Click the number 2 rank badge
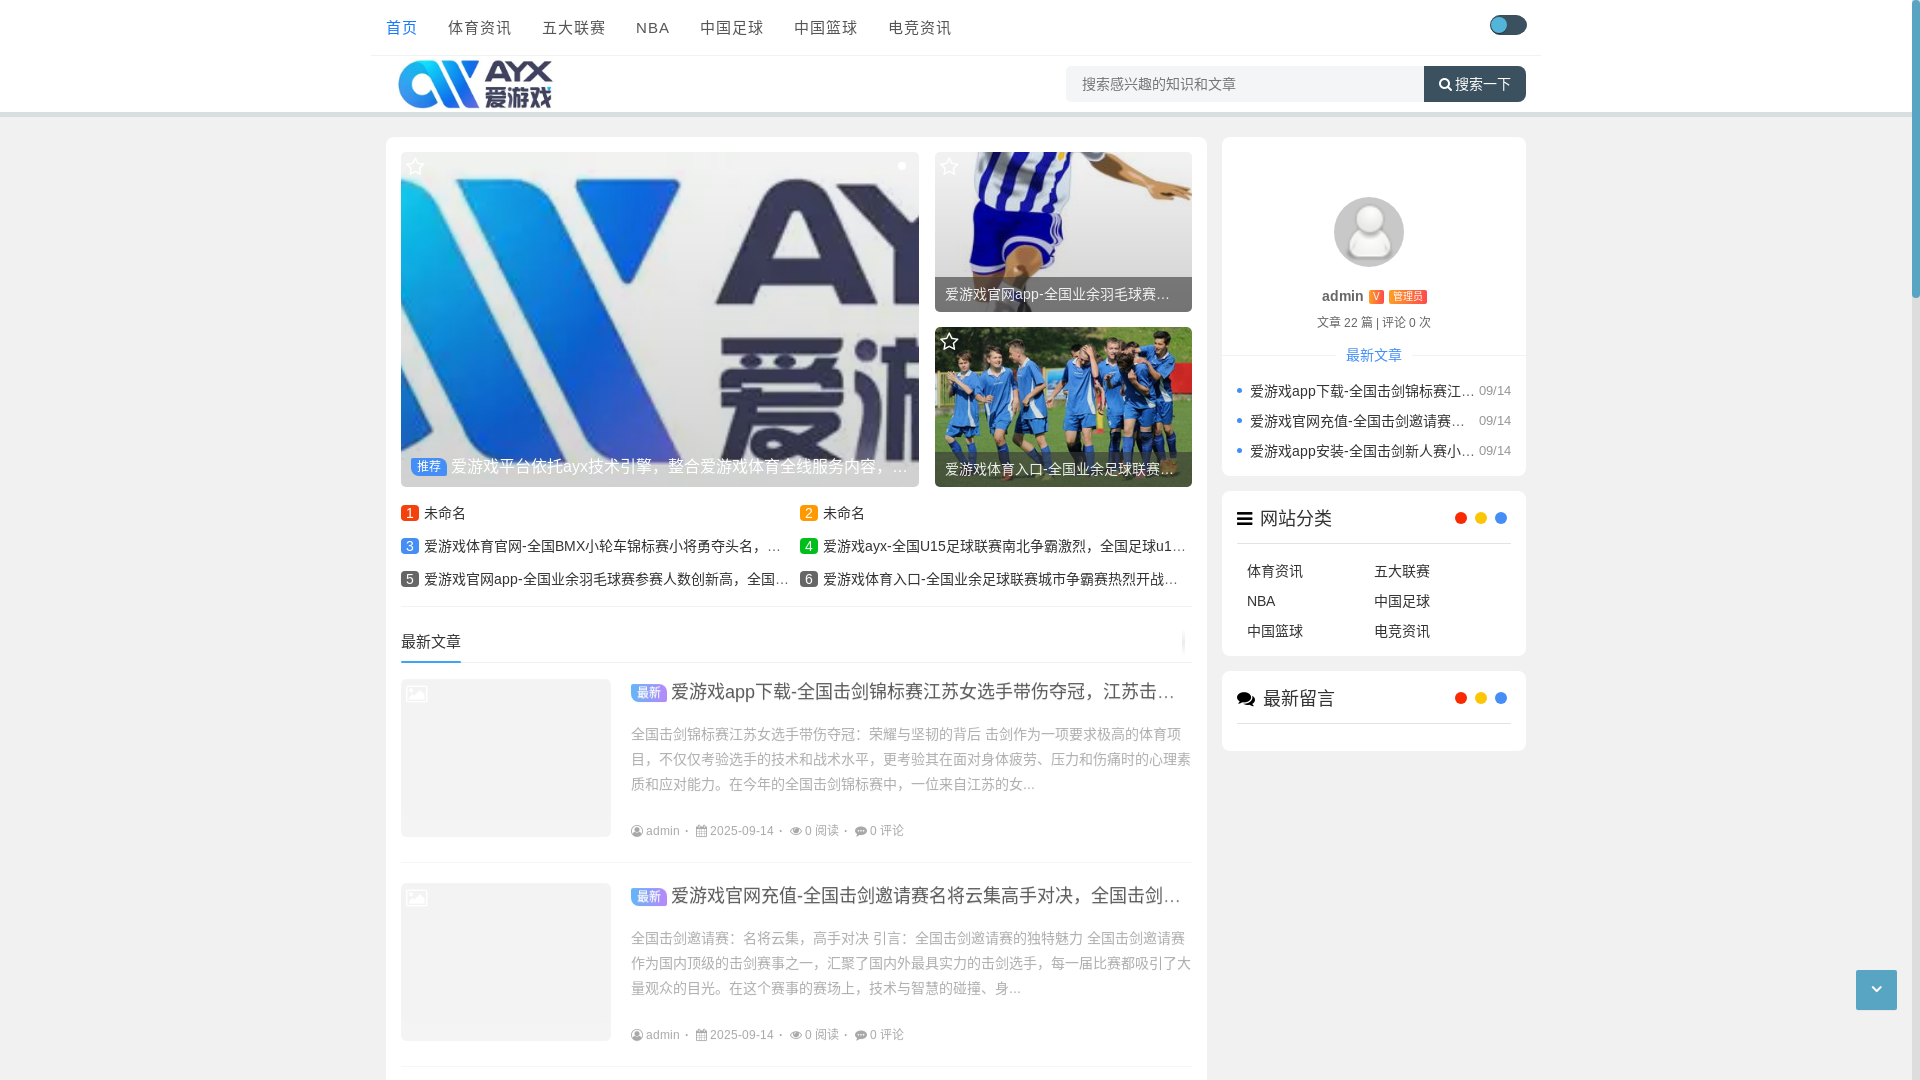1920x1080 pixels. click(x=809, y=513)
